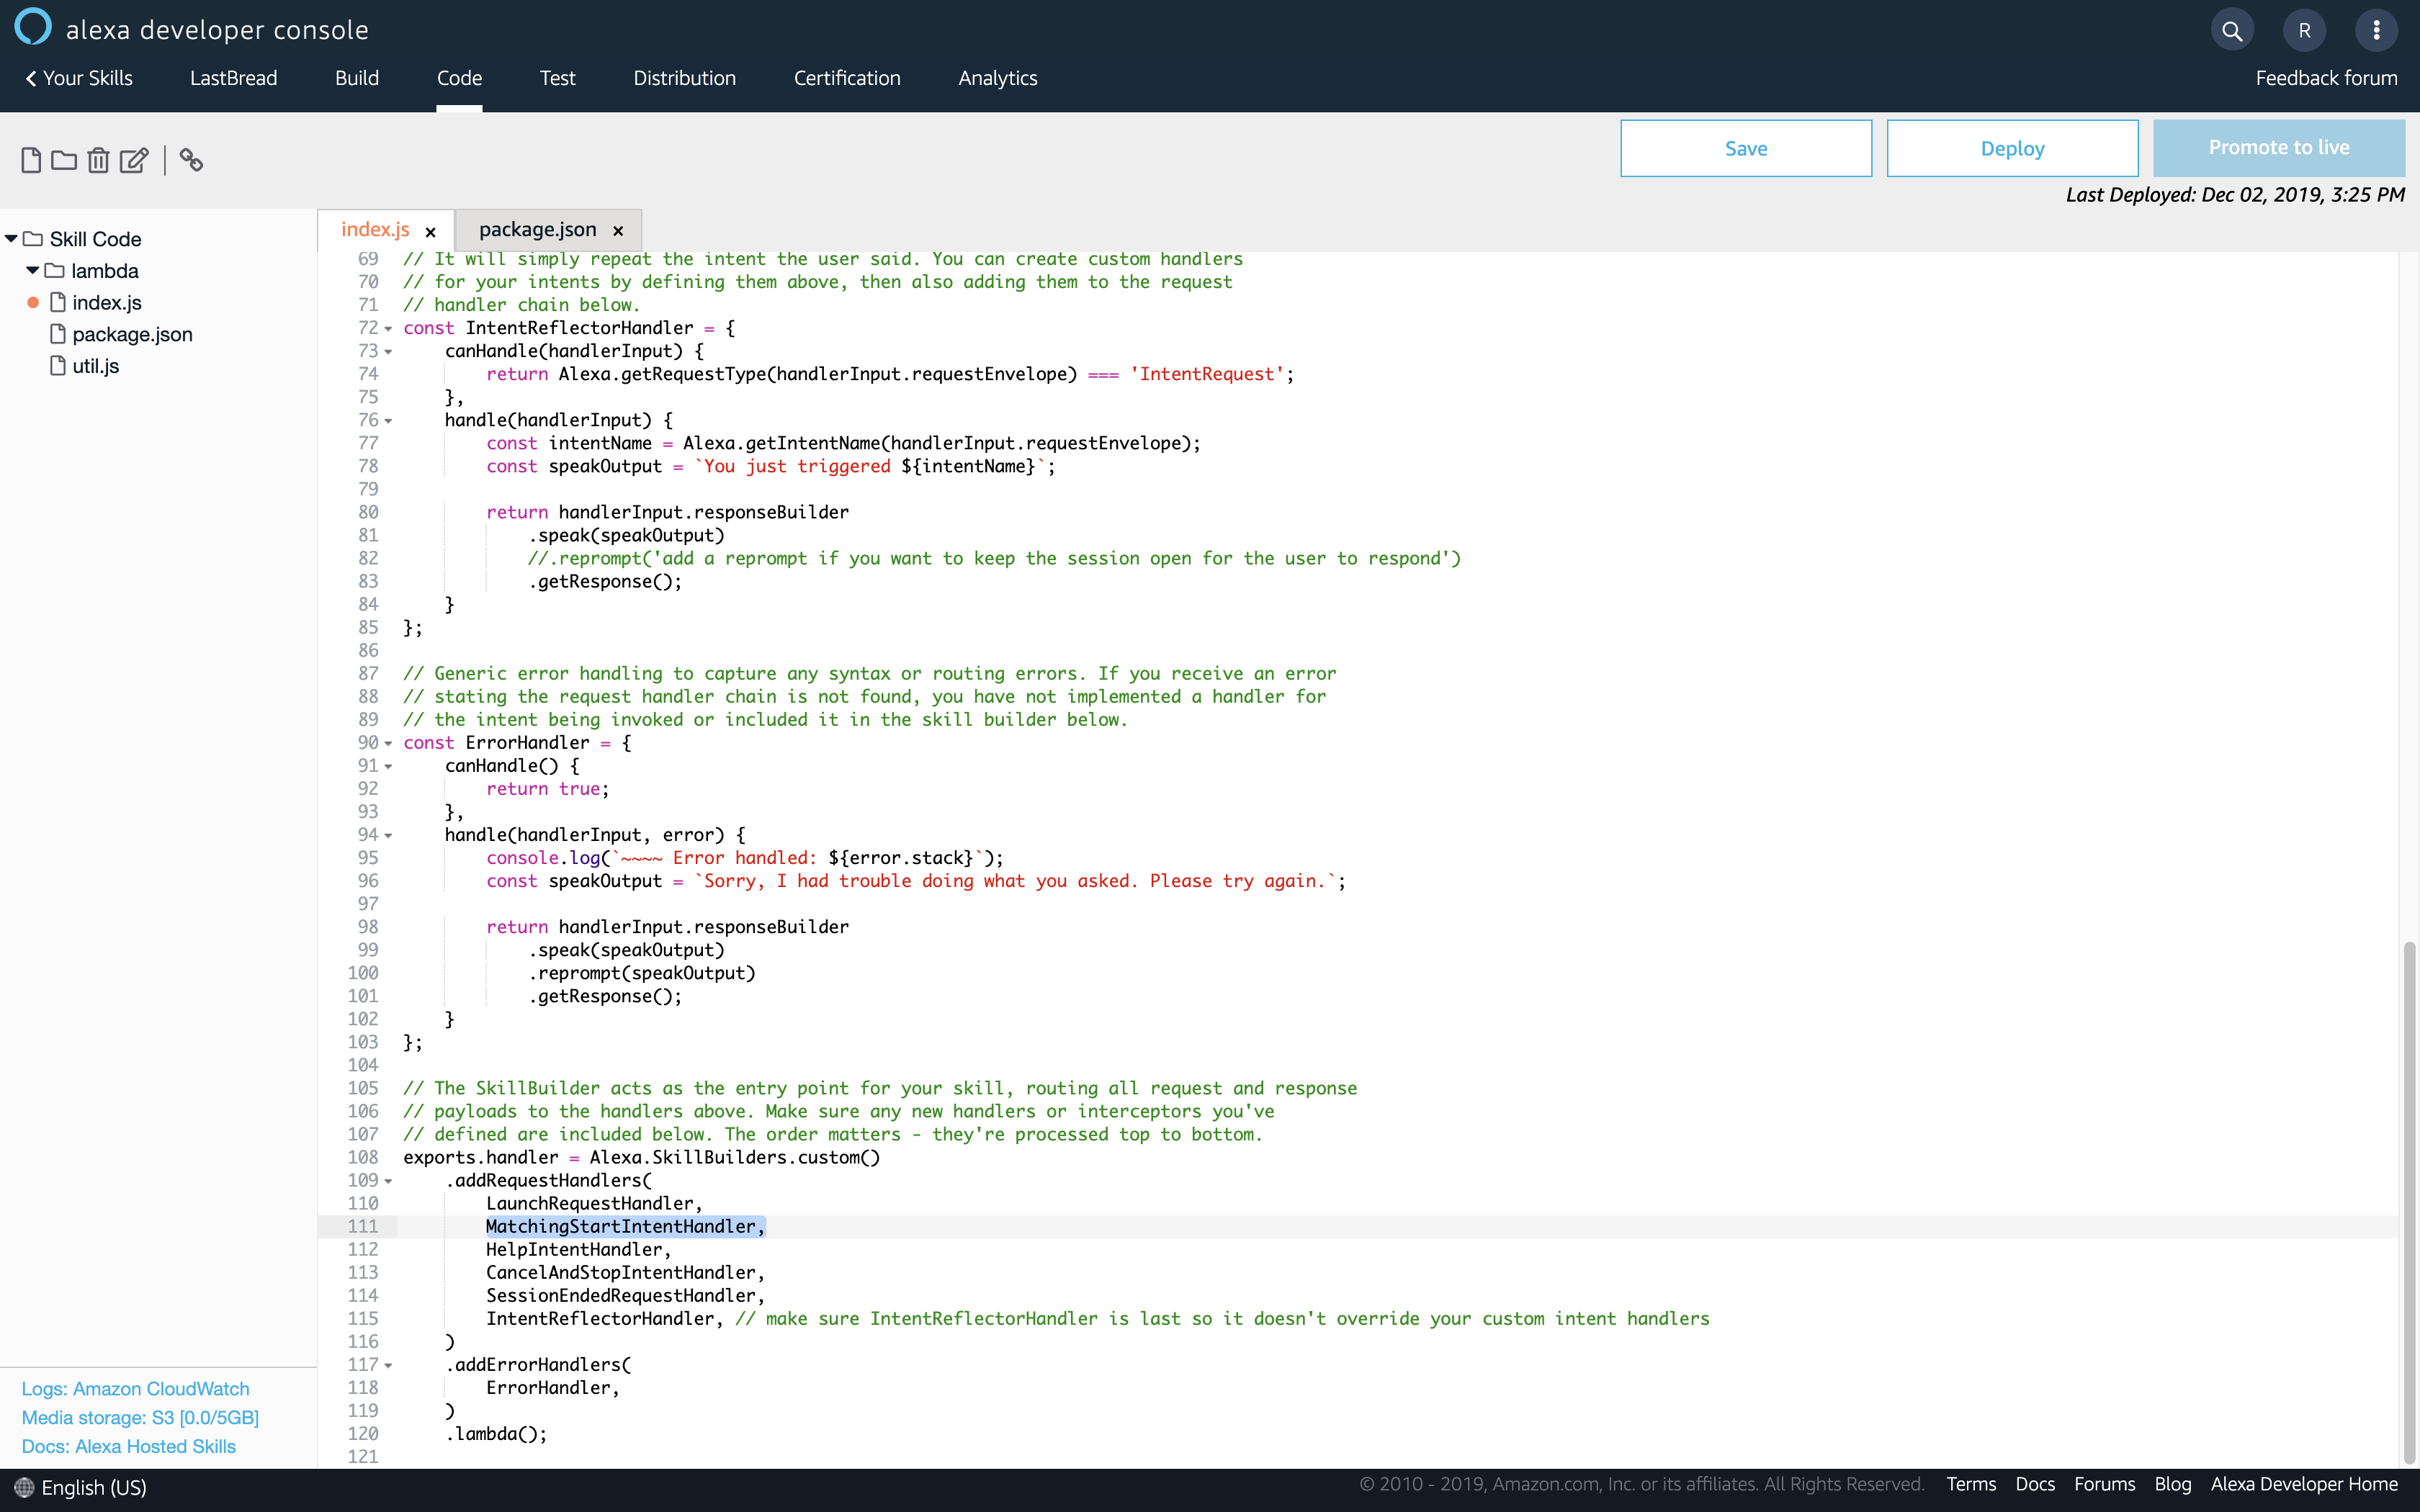This screenshot has height=1512, width=2420.
Task: Click the rename edit icon
Action: [x=134, y=160]
